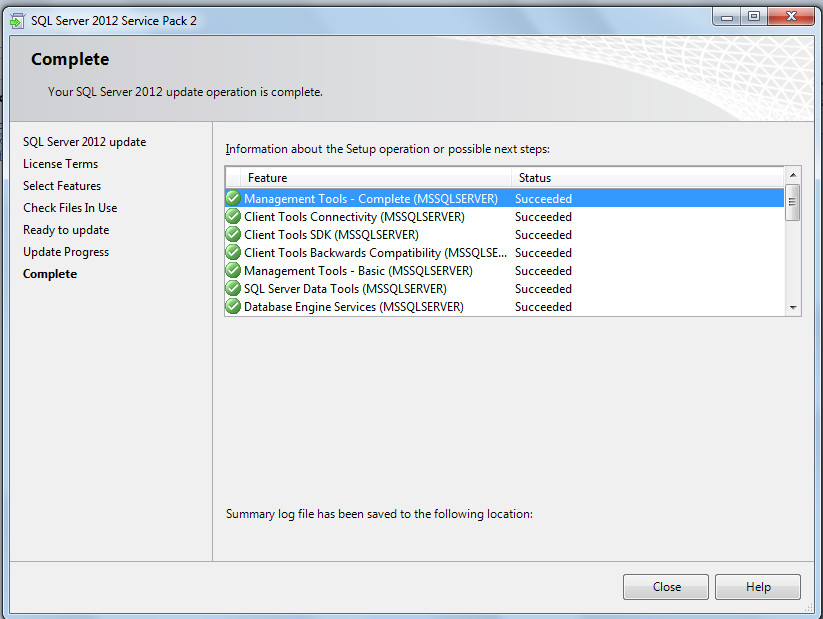
Task: Click Succeeded status for Management Tools - Basic
Action: coord(543,270)
